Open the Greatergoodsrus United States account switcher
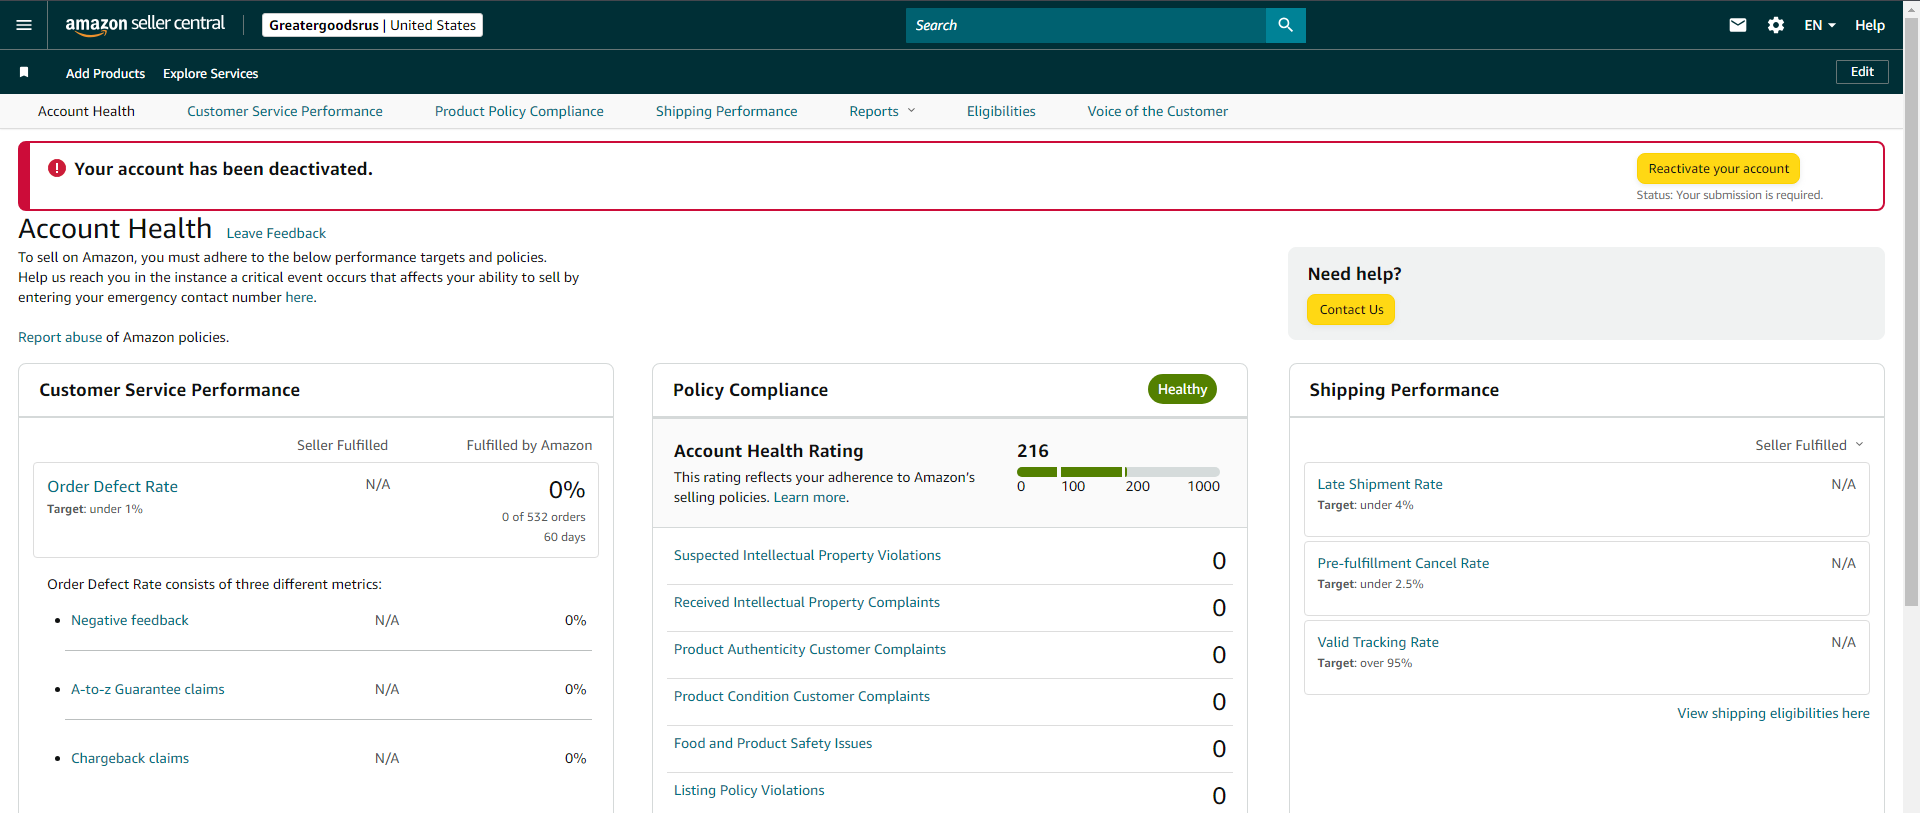1920x813 pixels. [372, 25]
